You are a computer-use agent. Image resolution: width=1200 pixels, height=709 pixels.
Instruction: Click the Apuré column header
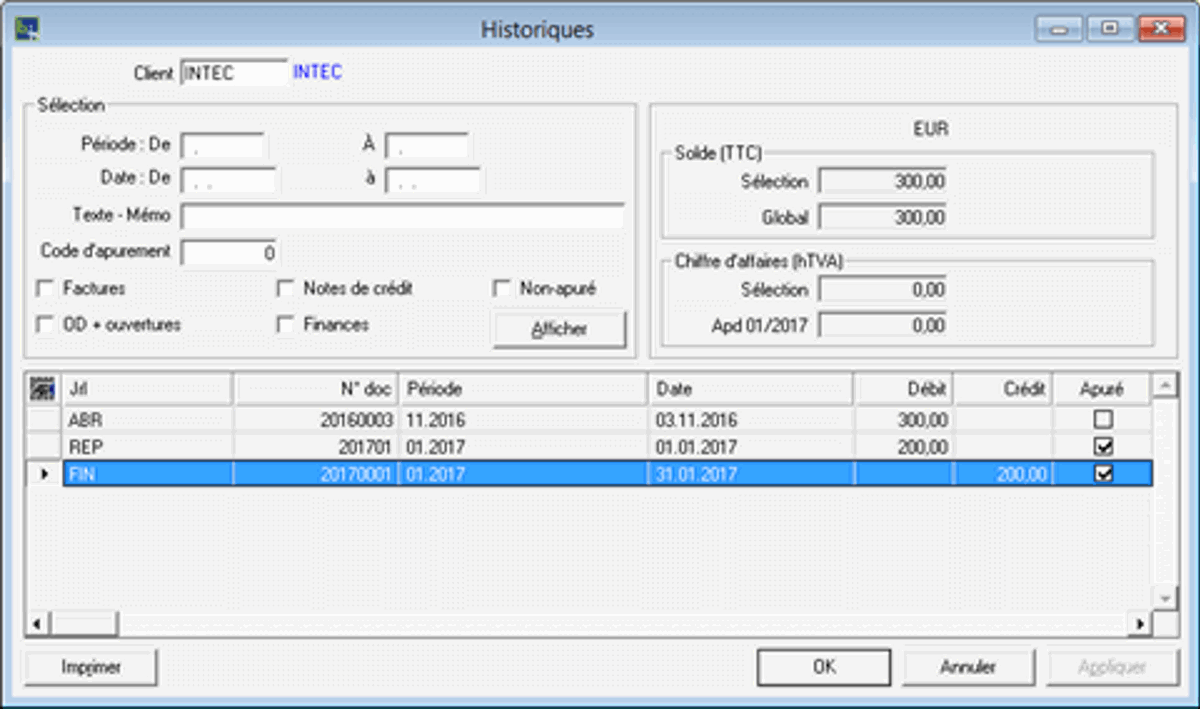[1103, 389]
